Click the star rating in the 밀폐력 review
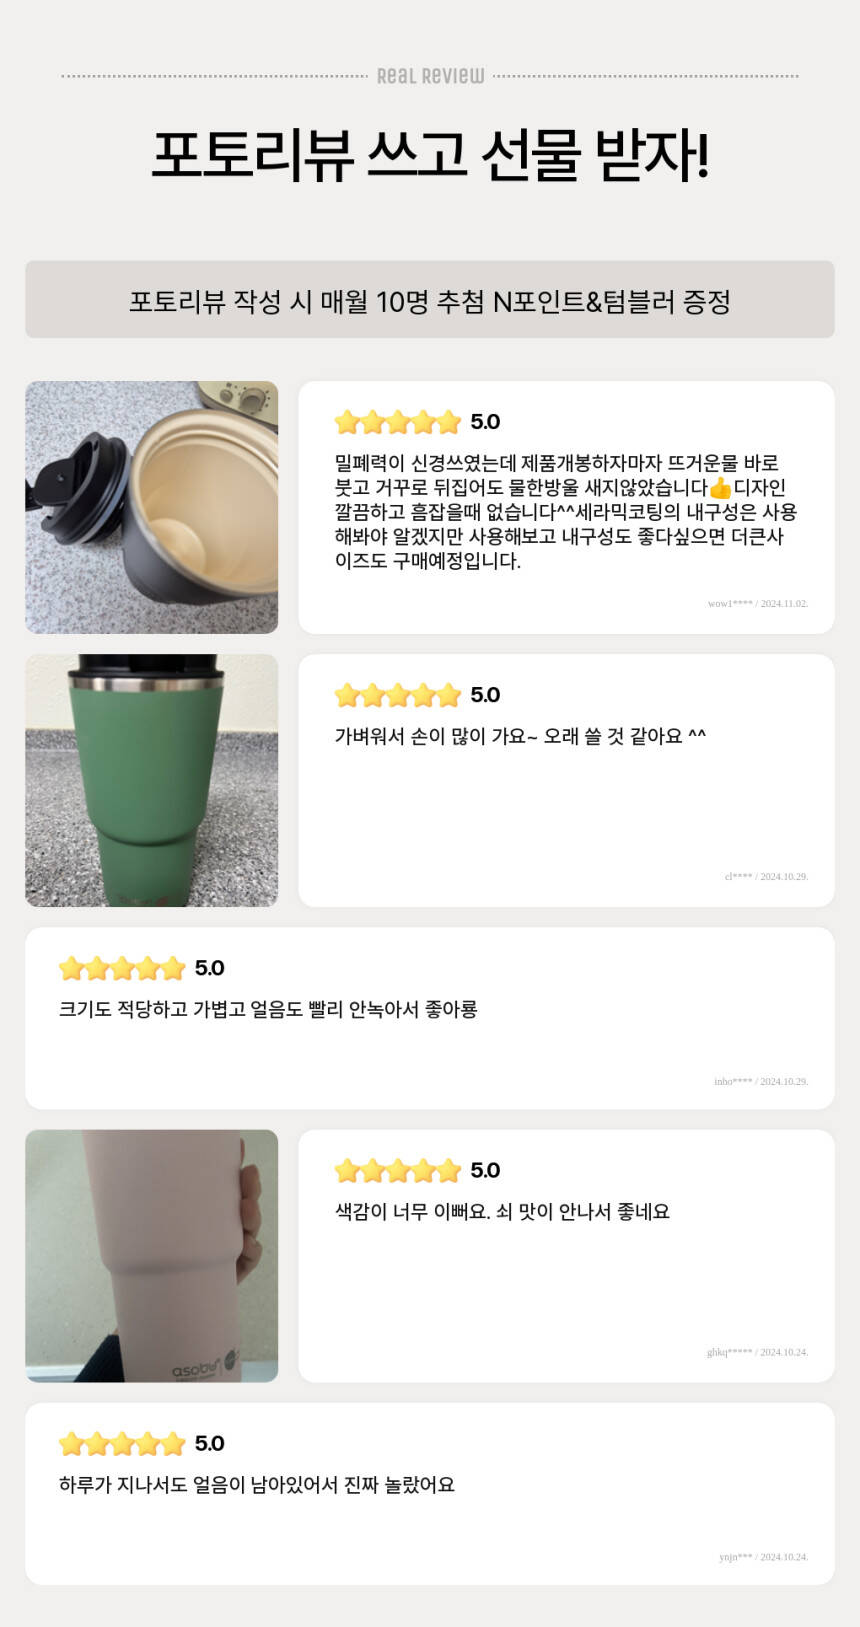This screenshot has width=860, height=1627. (x=397, y=422)
